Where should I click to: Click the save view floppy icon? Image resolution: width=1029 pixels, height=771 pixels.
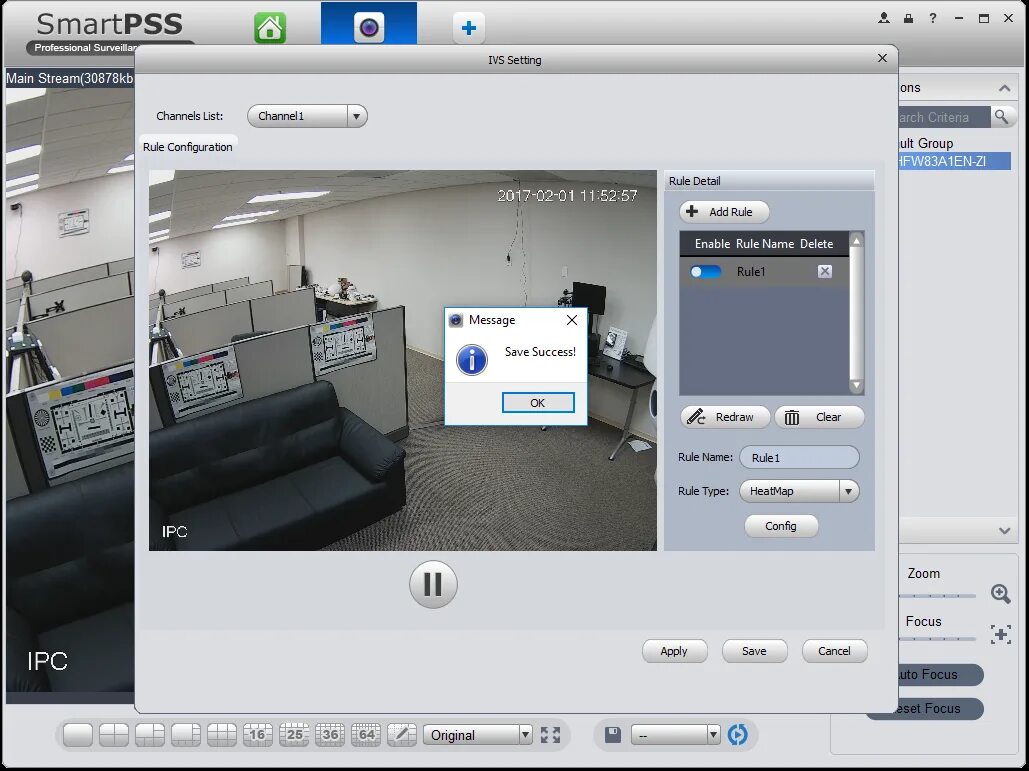pyautogui.click(x=613, y=735)
